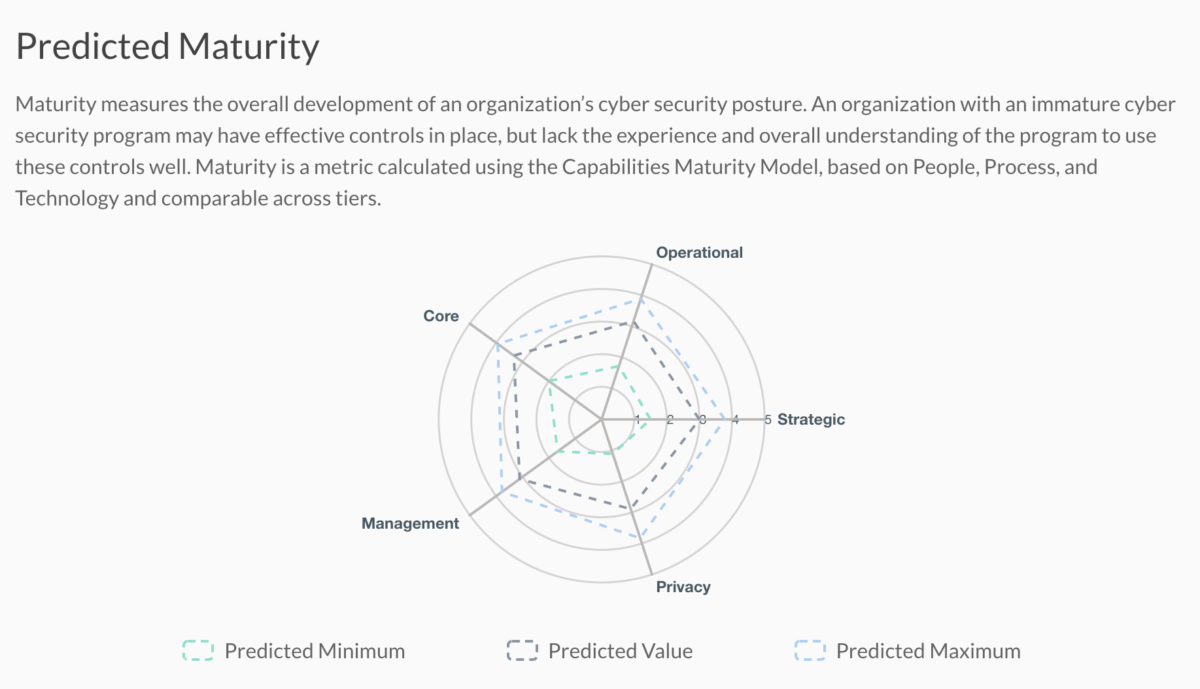Screen dimensions: 1200x689
Task: Click tick value 1 on Strategic axis
Action: [637, 419]
